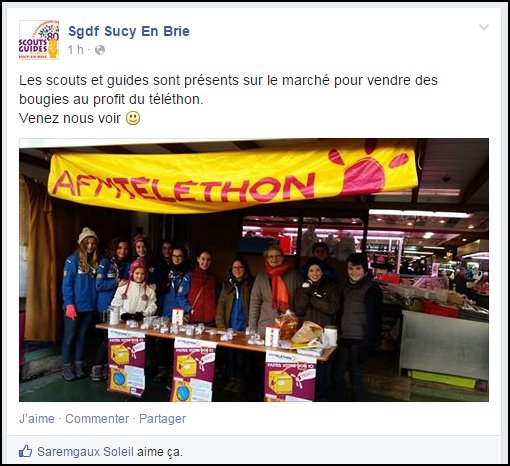Click 'Venez nous voir' text line

70,118
